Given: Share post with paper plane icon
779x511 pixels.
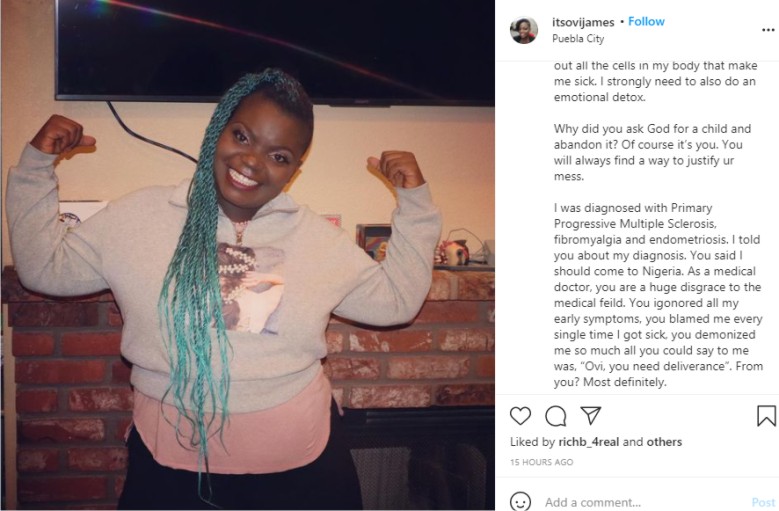Looking at the screenshot, I should [x=591, y=415].
